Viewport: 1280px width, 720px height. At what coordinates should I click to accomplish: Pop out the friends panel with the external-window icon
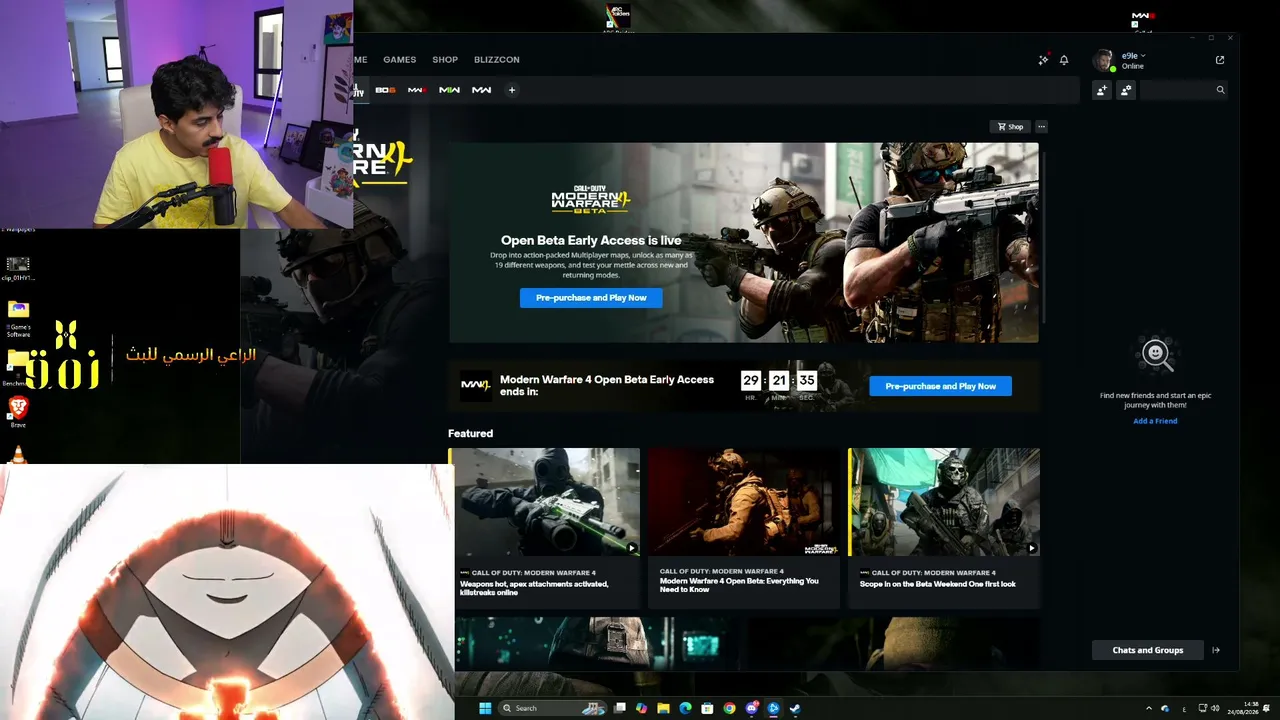click(1220, 60)
